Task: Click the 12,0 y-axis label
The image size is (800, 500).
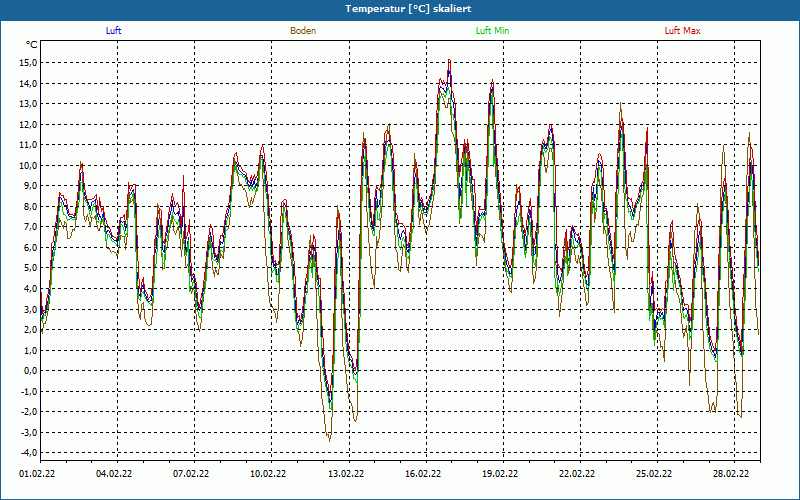Action: (x=29, y=124)
